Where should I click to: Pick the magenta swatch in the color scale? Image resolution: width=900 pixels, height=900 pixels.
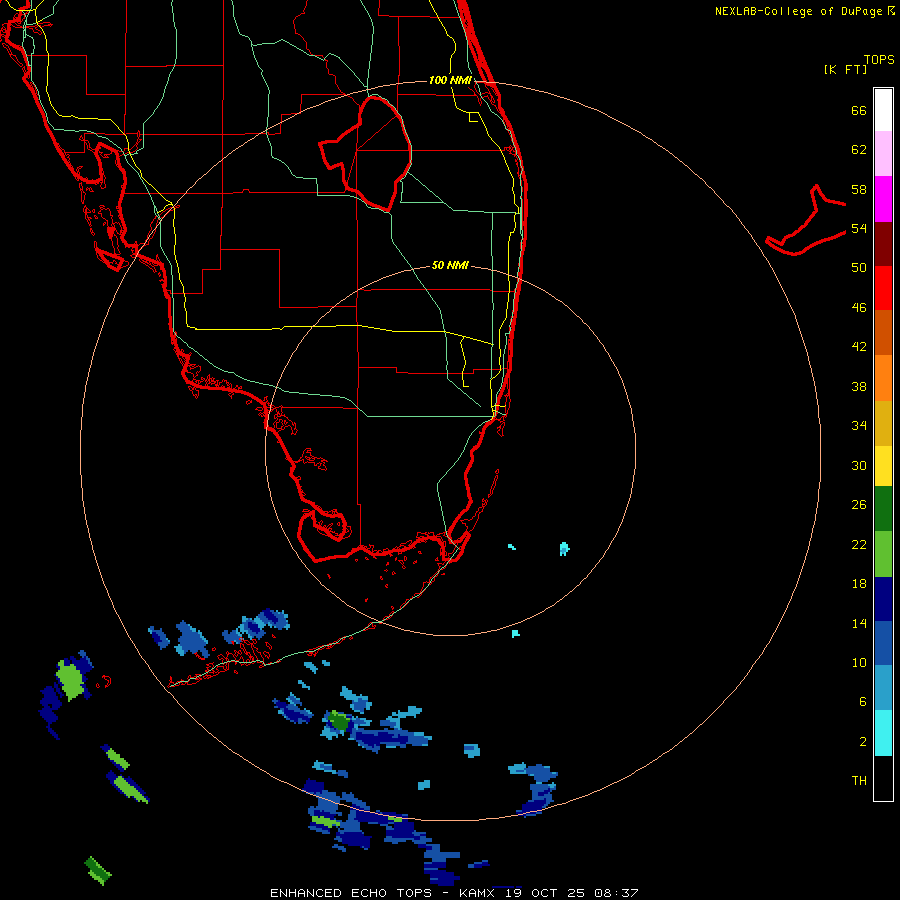pyautogui.click(x=883, y=199)
